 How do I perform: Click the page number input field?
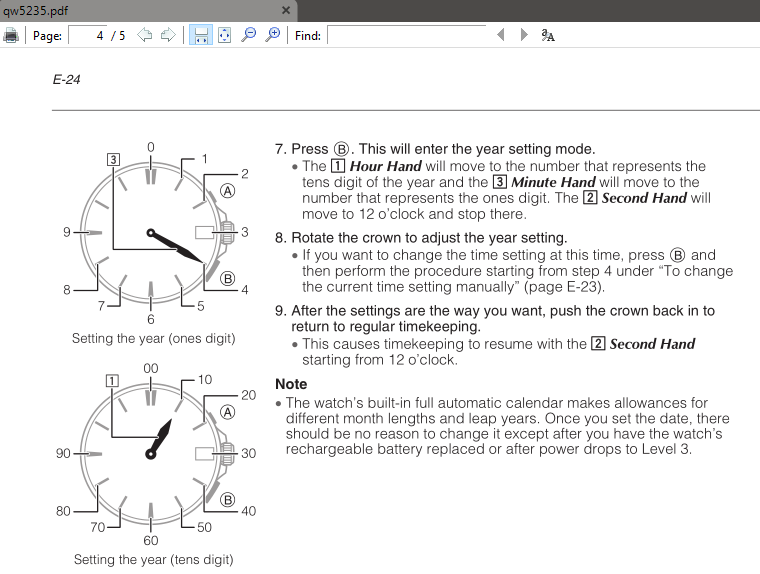click(x=88, y=35)
